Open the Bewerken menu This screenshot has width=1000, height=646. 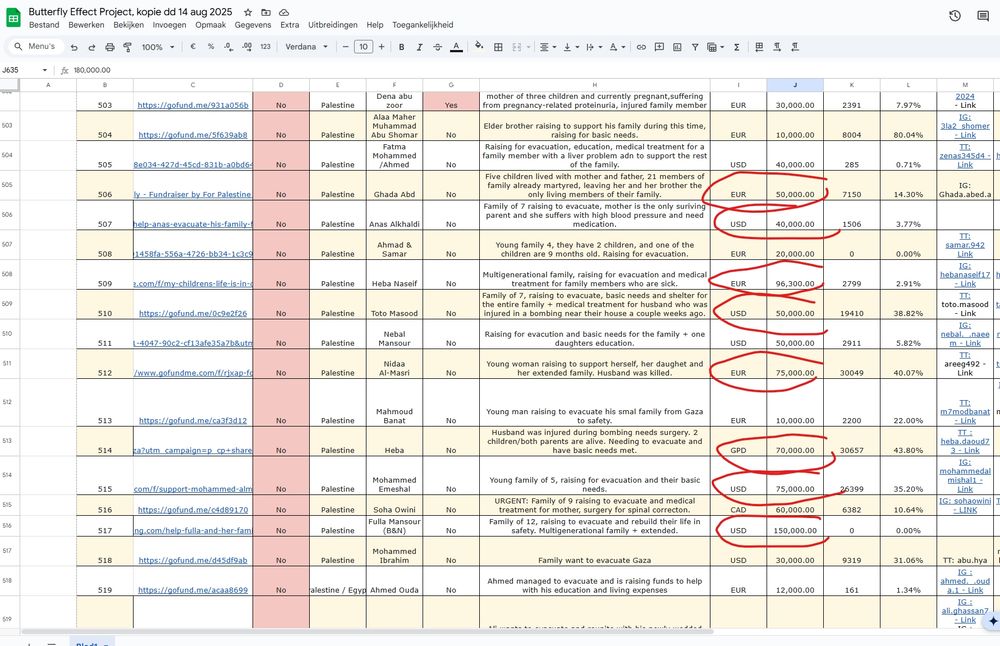click(86, 25)
